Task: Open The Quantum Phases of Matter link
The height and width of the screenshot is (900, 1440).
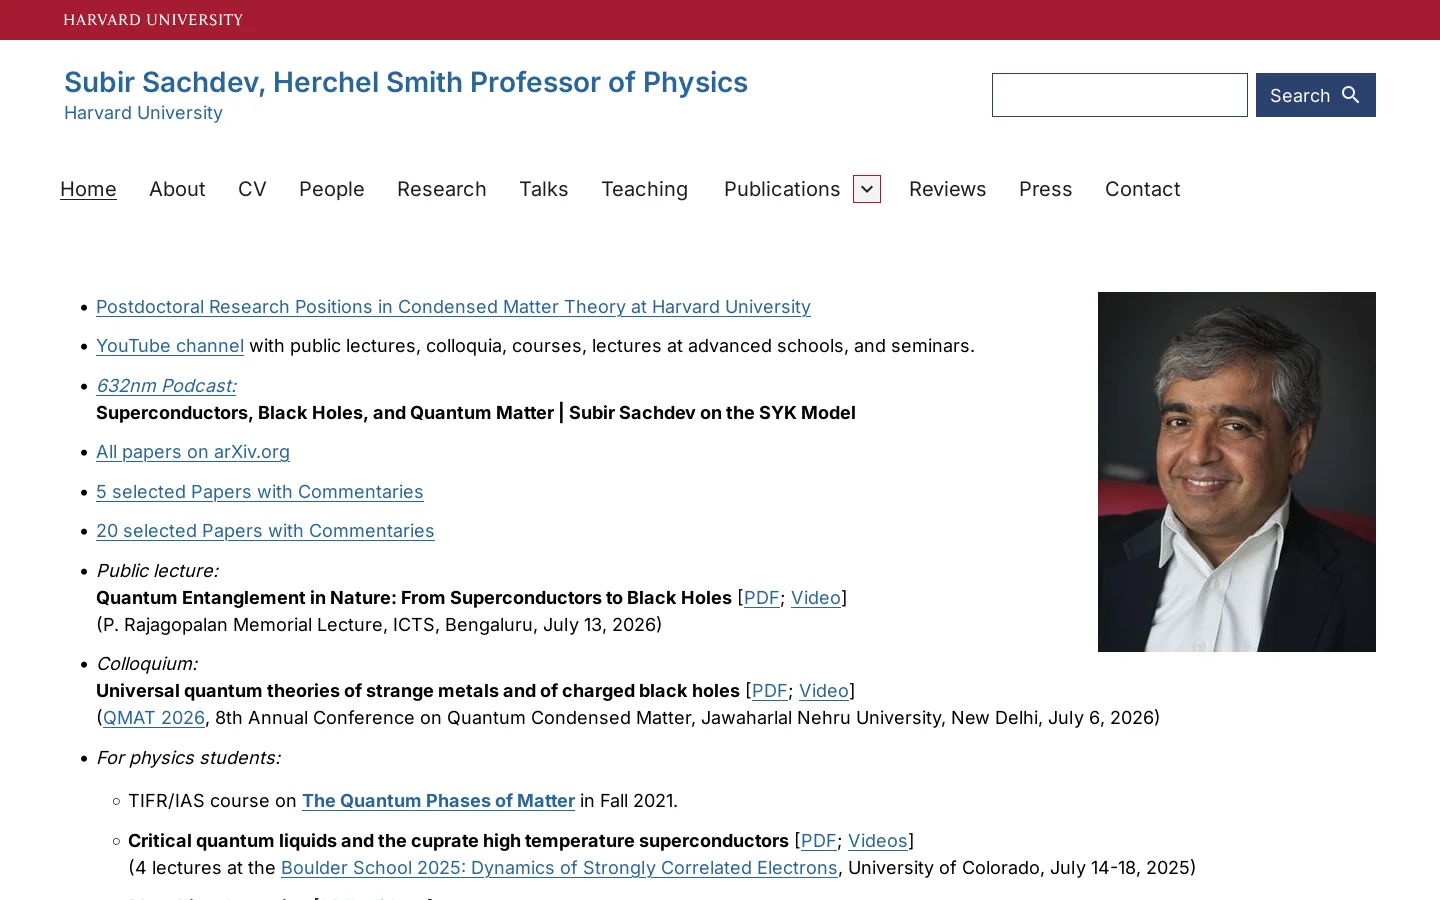Action: pyautogui.click(x=438, y=801)
